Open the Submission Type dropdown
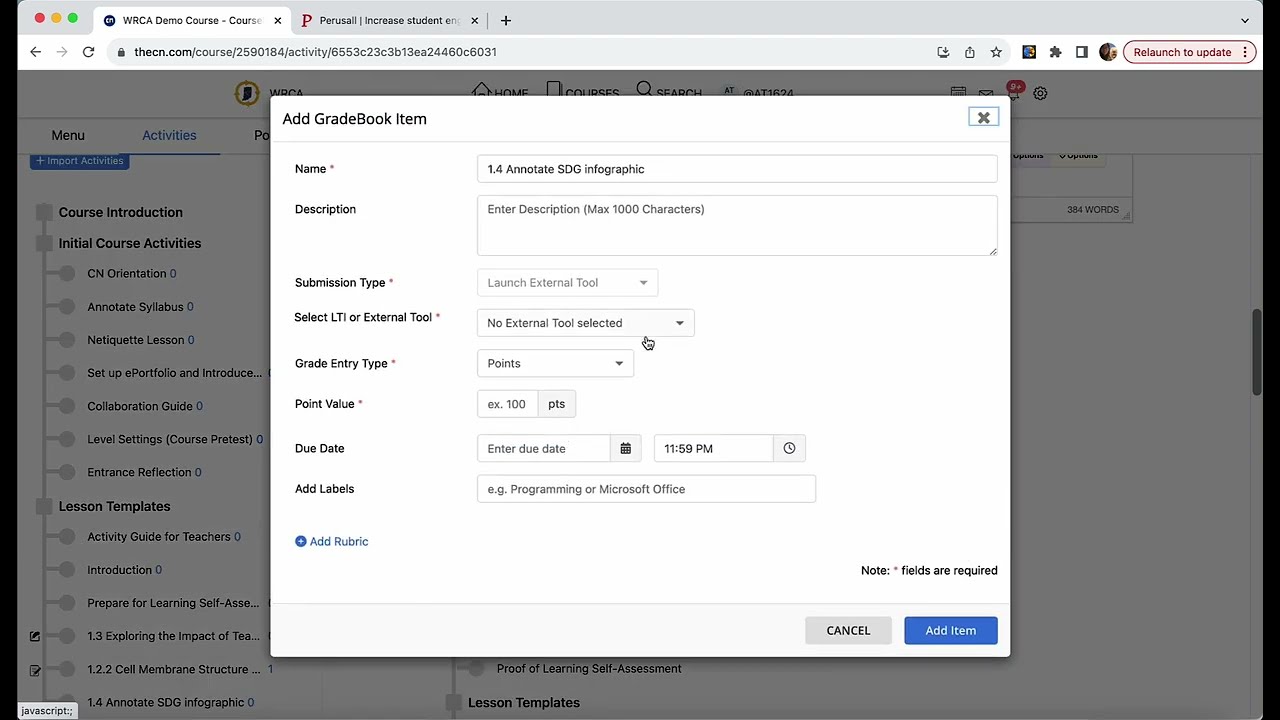The height and width of the screenshot is (720, 1280). coord(567,283)
